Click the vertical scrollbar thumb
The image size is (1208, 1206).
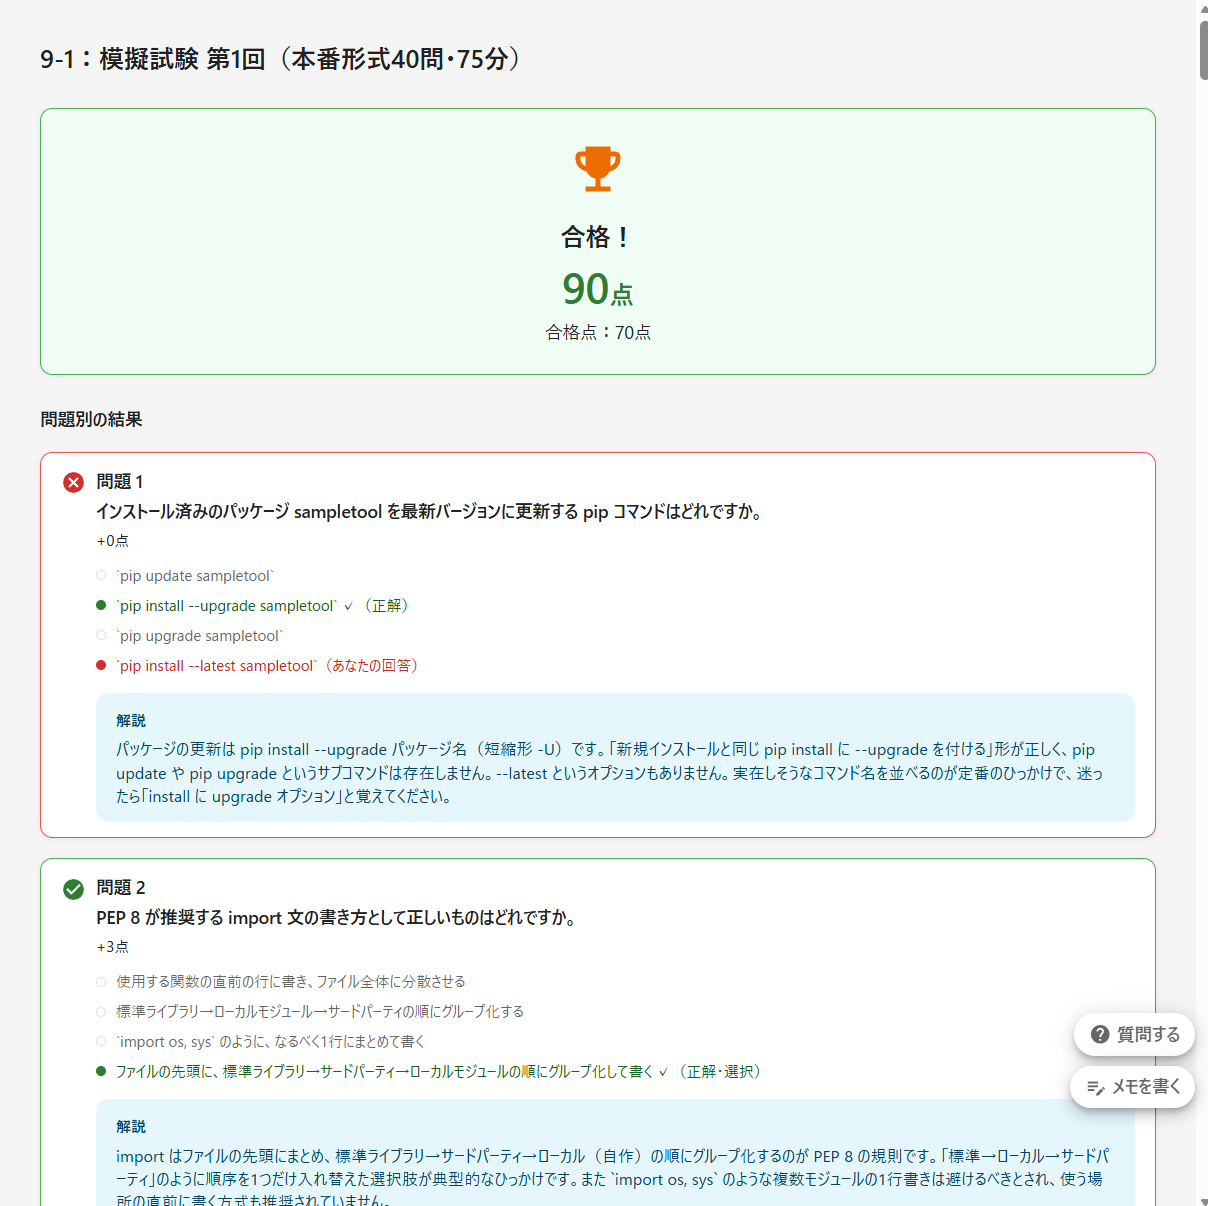(1204, 50)
